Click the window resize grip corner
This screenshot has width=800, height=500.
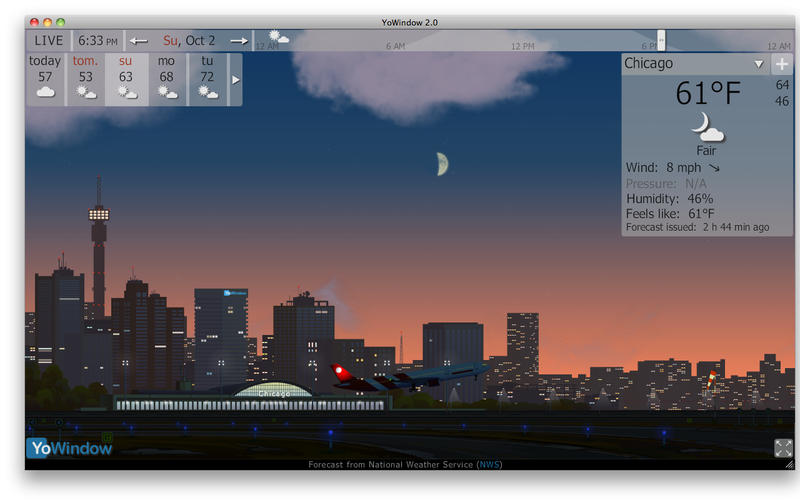(x=790, y=465)
